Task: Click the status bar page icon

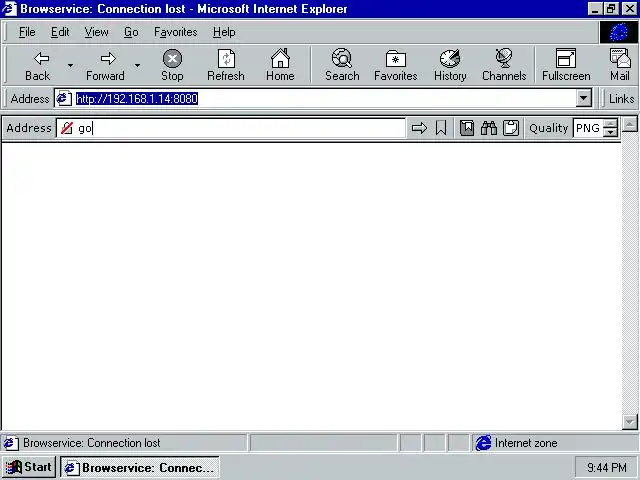Action: click(x=11, y=443)
